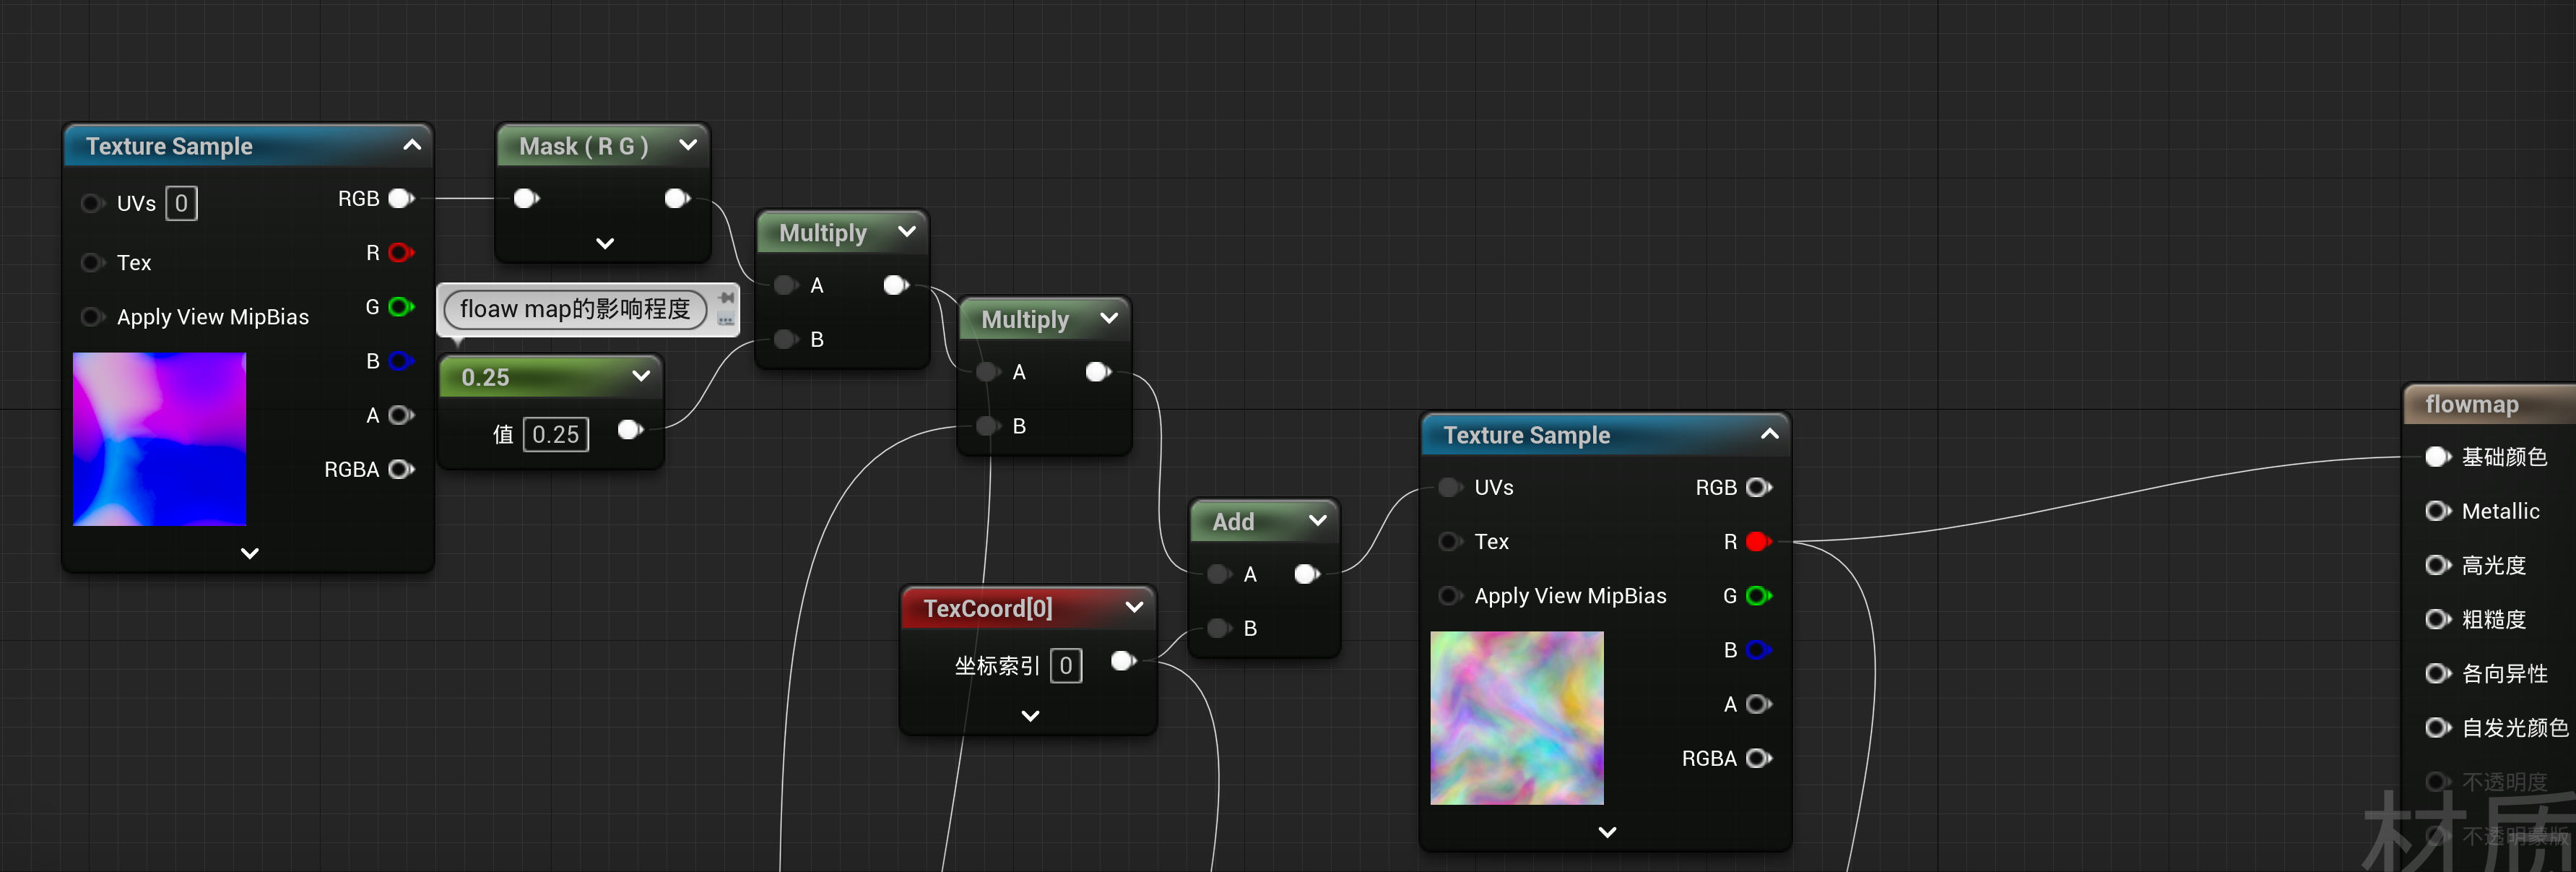The width and height of the screenshot is (2576, 872).
Task: Select pastel rainbow texture preview thumbnail
Action: coord(1517,718)
